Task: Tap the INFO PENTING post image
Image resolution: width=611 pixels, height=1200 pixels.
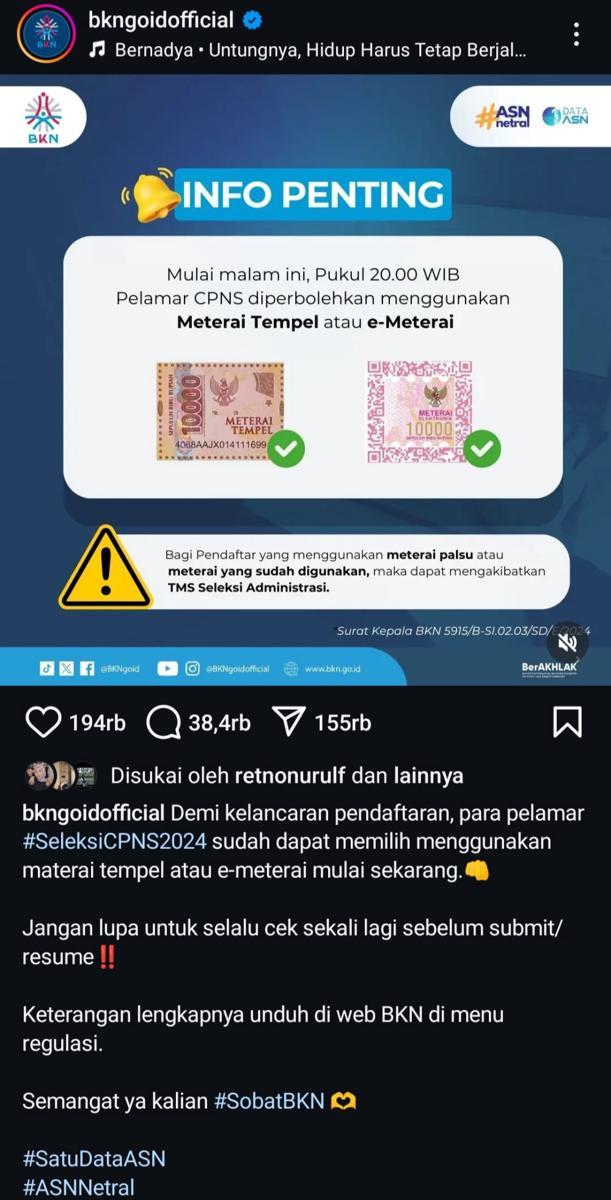Action: pos(305,380)
